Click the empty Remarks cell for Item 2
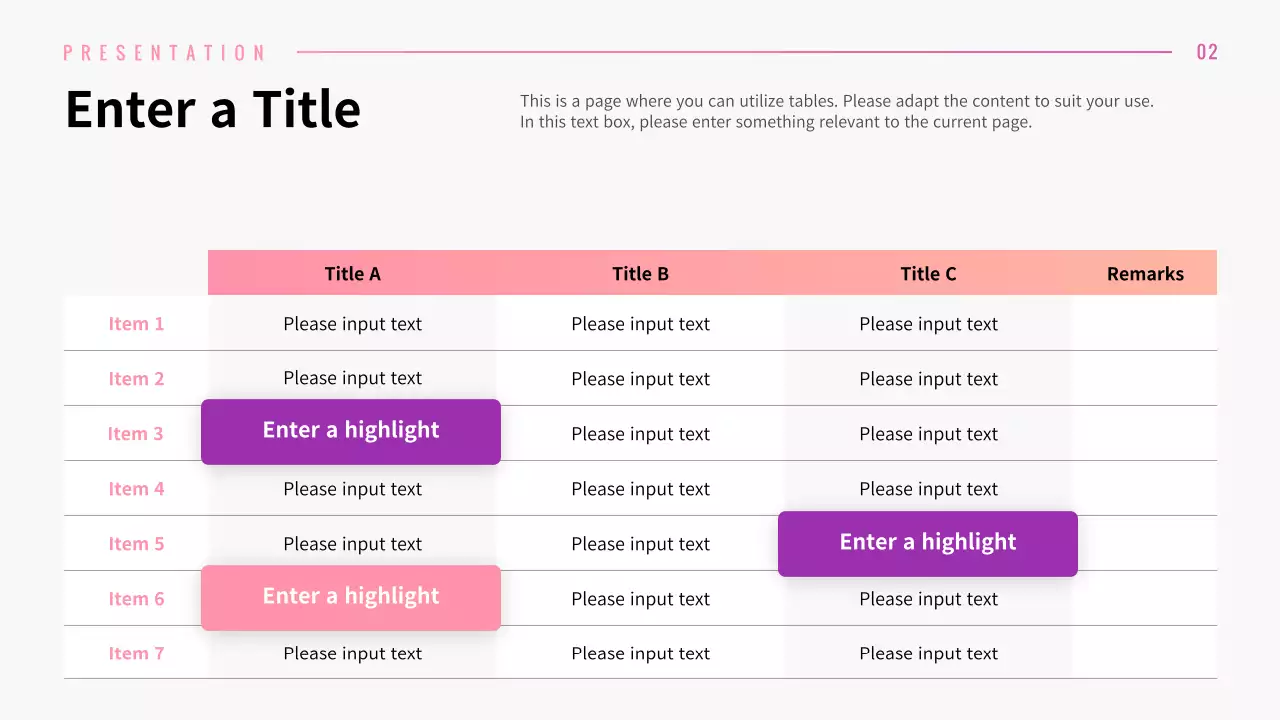Viewport: 1280px width, 720px height. (x=1145, y=379)
